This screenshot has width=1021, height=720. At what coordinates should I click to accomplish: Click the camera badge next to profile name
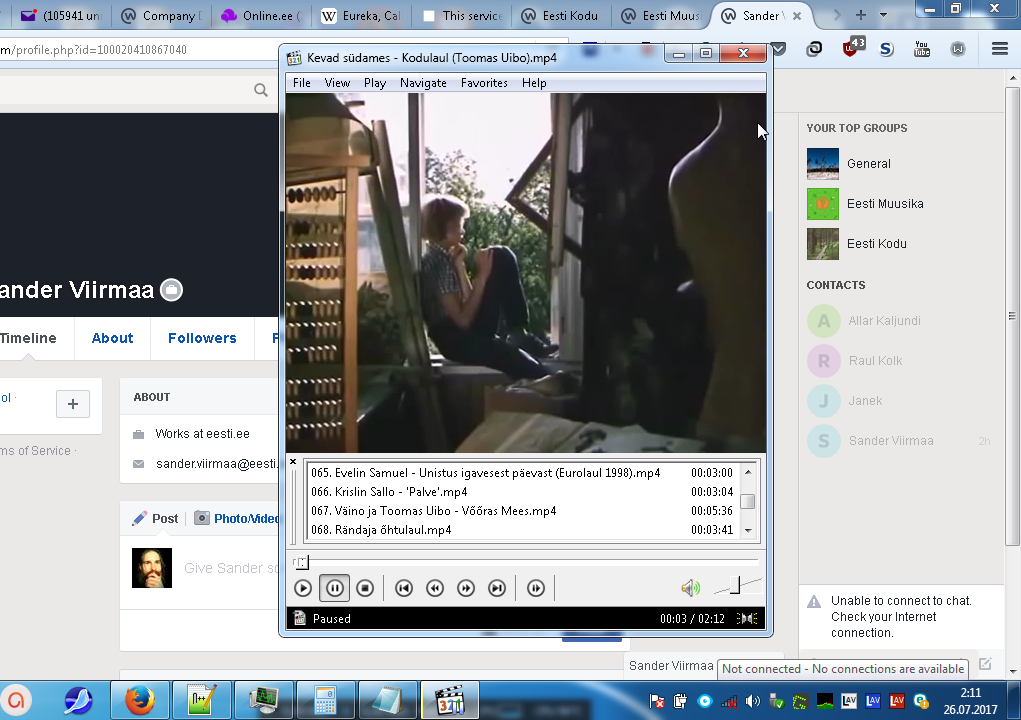coord(171,290)
